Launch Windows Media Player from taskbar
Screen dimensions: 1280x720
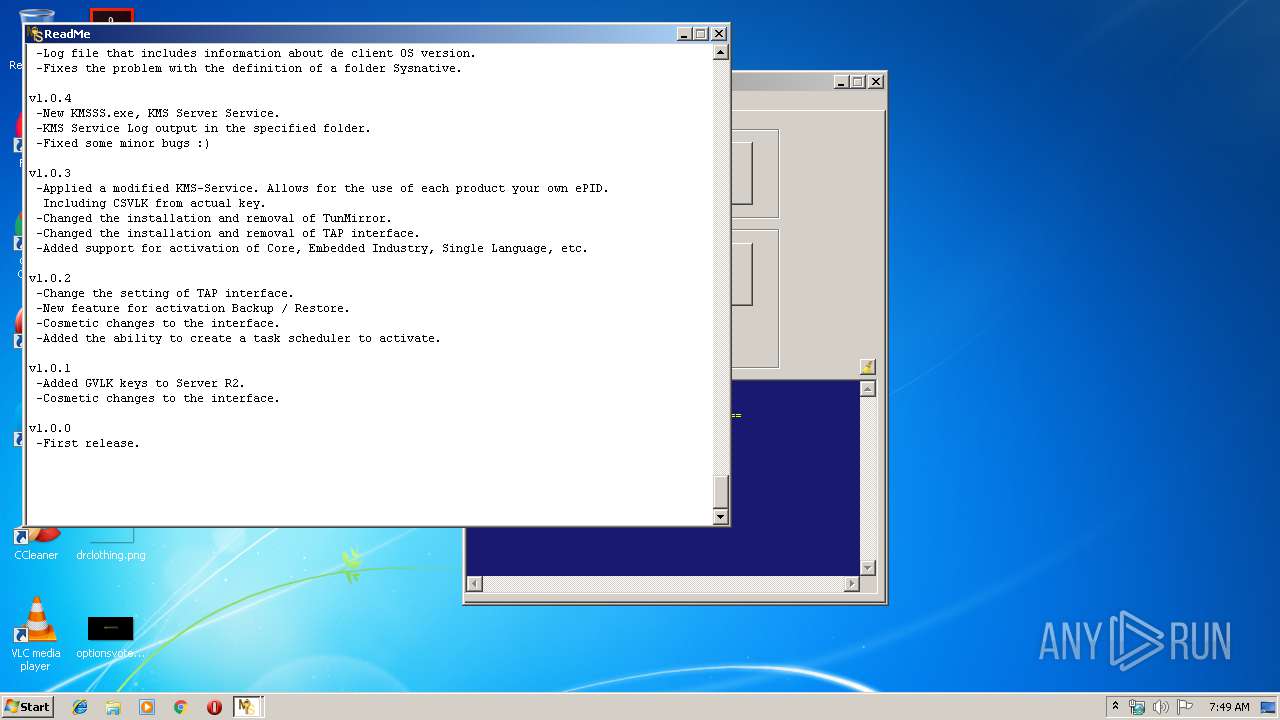[147, 707]
